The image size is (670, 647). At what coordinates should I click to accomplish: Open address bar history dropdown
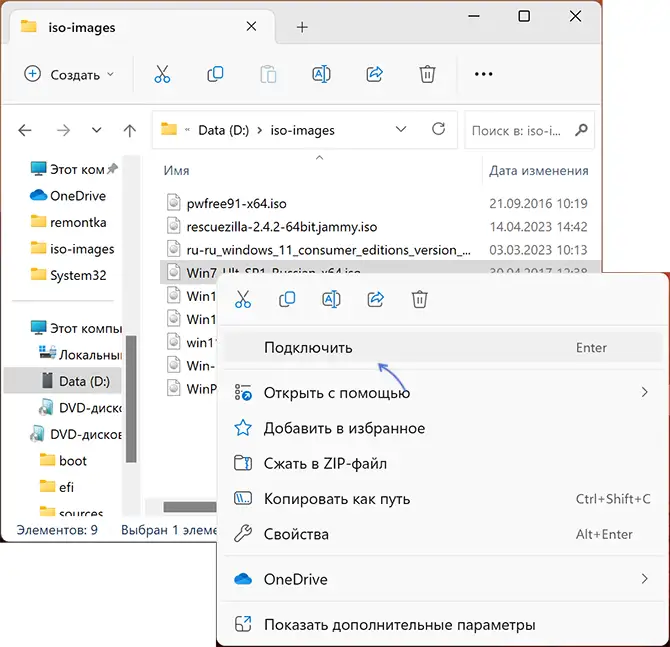click(401, 129)
